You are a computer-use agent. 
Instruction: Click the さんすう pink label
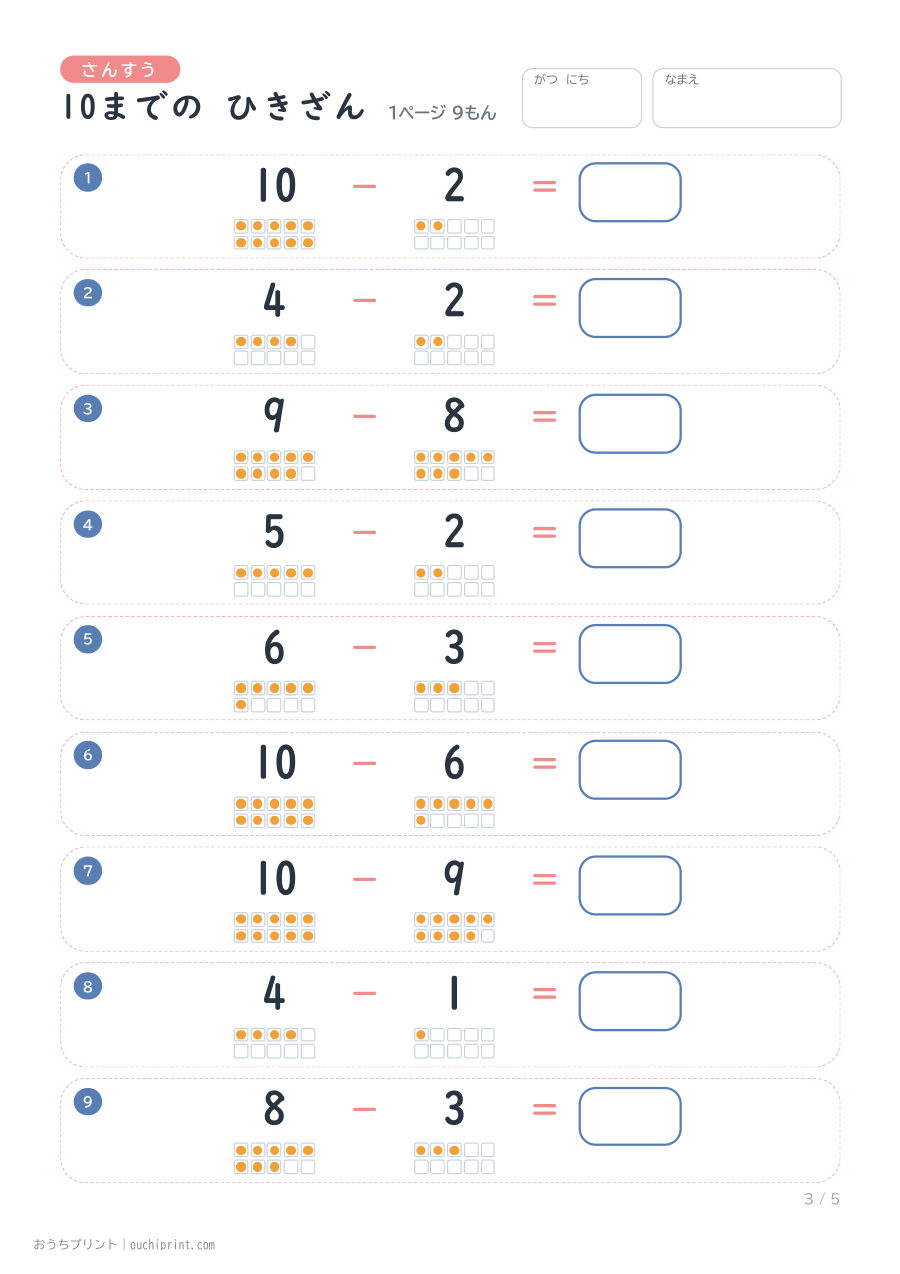click(120, 69)
